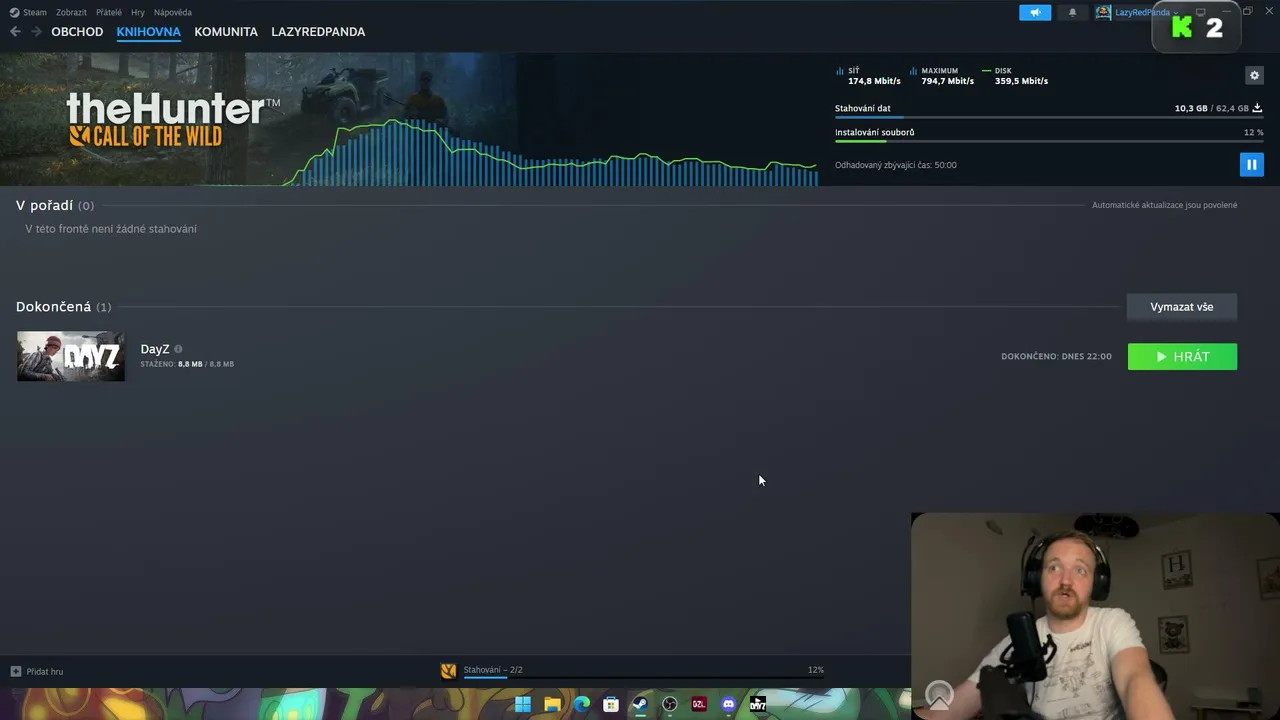Open Microsoft Store from the taskbar
Screen dimensions: 1280x720
pos(611,704)
